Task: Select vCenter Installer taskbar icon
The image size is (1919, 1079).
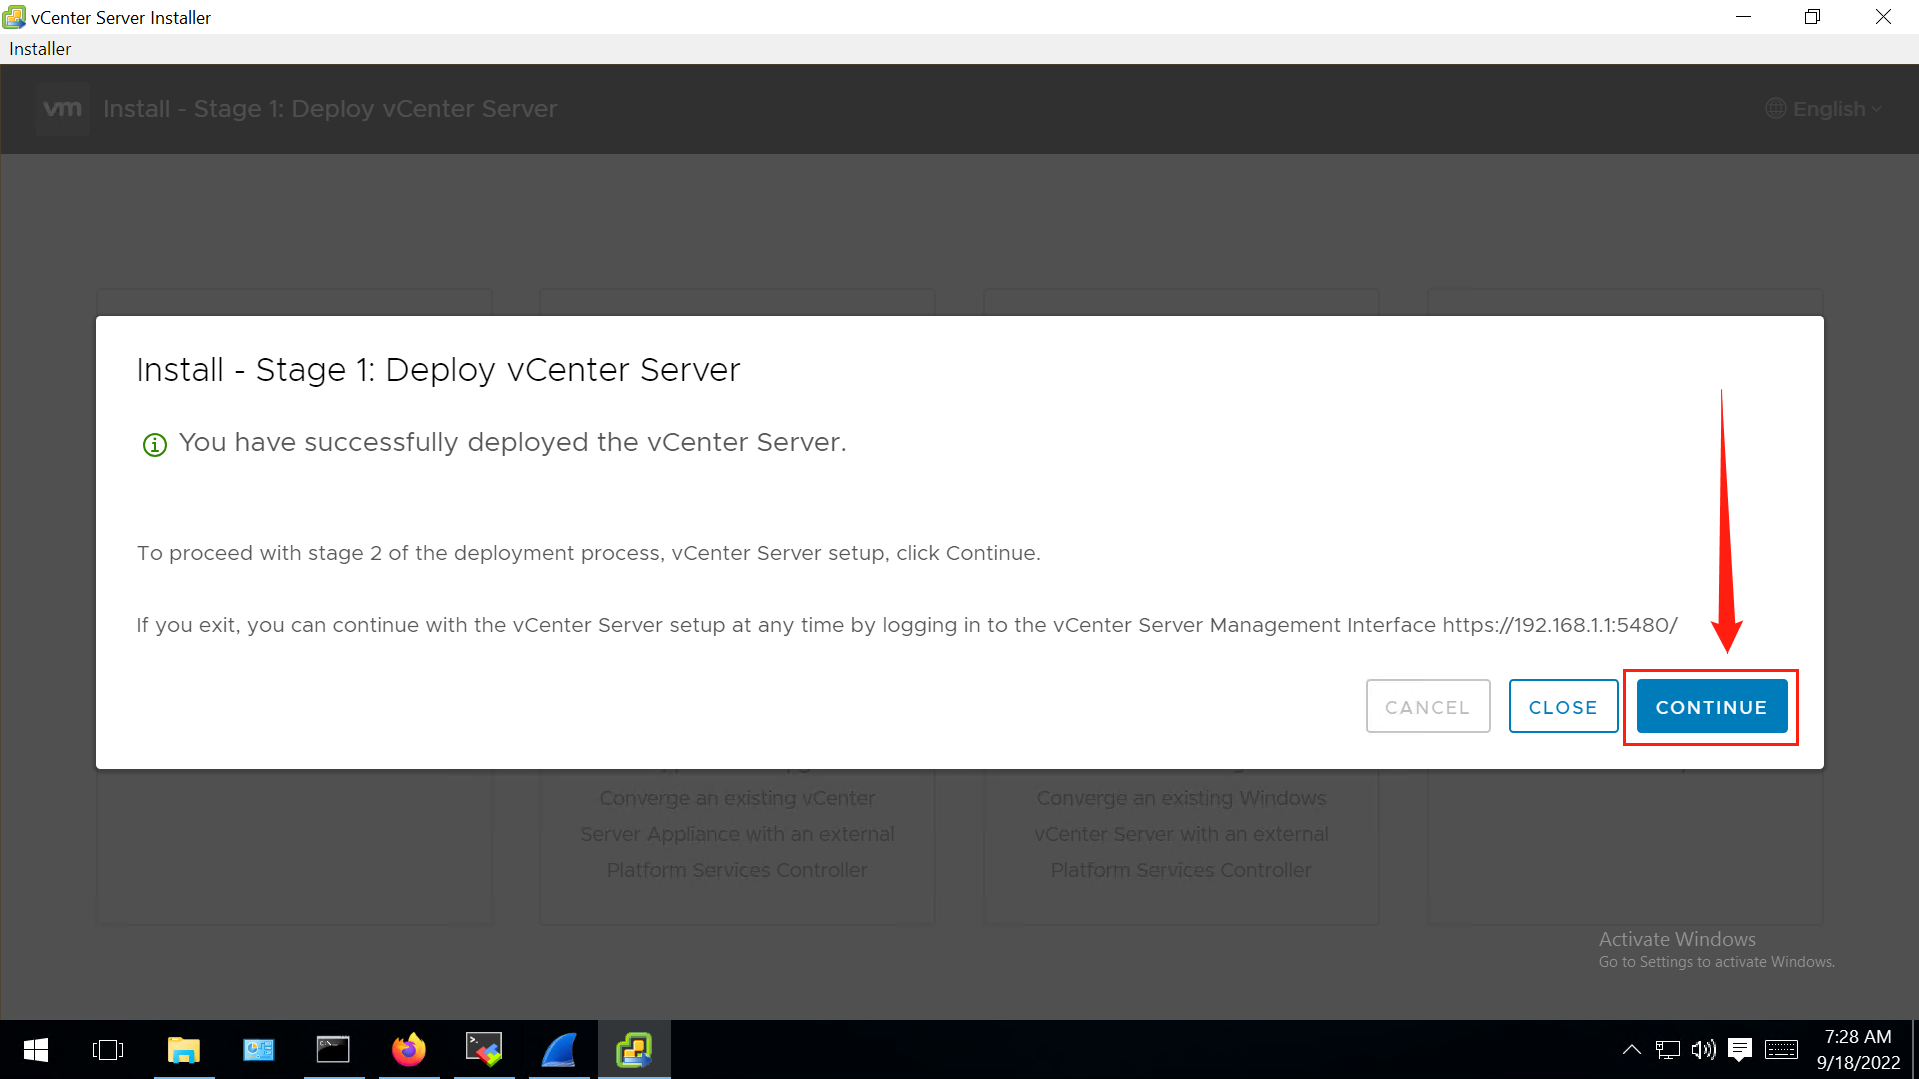Action: [x=634, y=1050]
